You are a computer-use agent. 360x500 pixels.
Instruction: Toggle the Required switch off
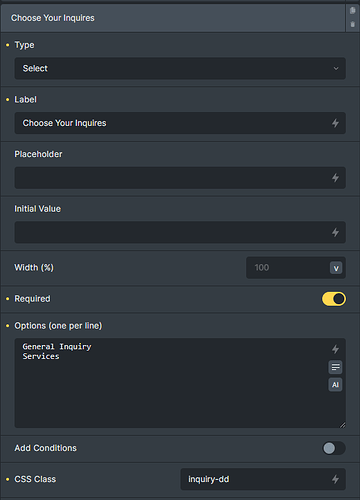[334, 299]
